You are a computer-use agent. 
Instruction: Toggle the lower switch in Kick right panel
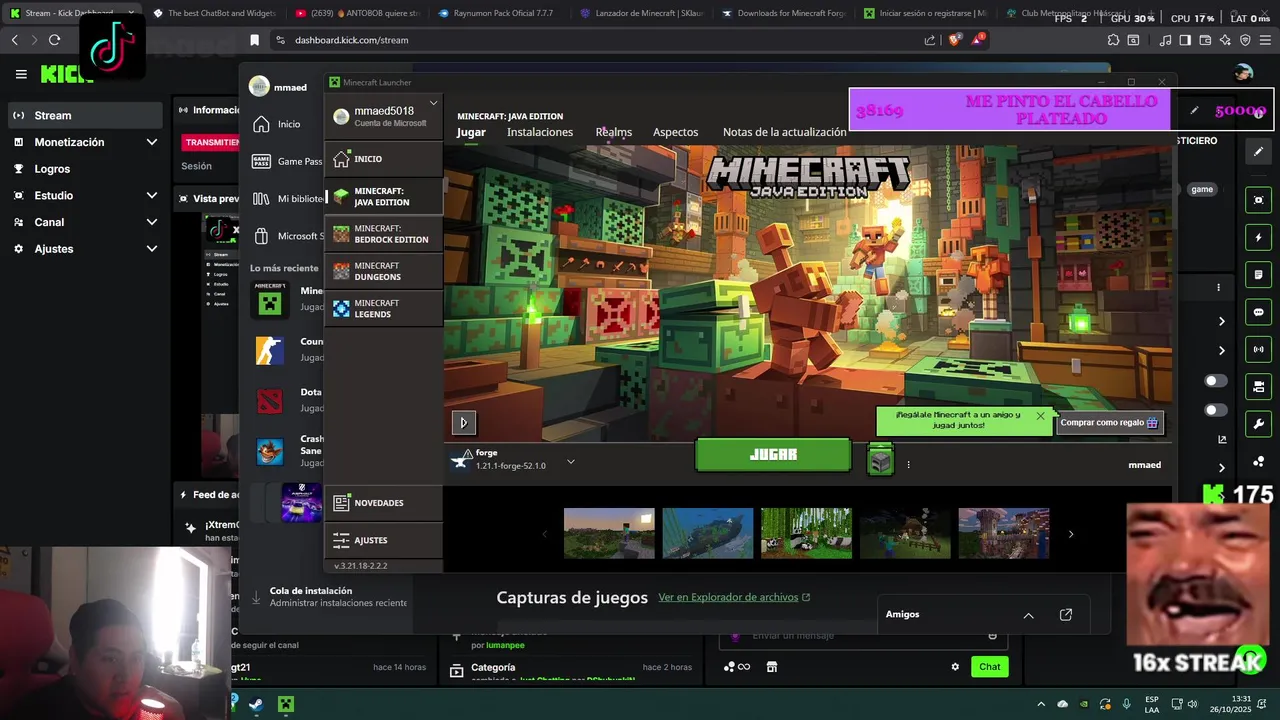coord(1216,410)
